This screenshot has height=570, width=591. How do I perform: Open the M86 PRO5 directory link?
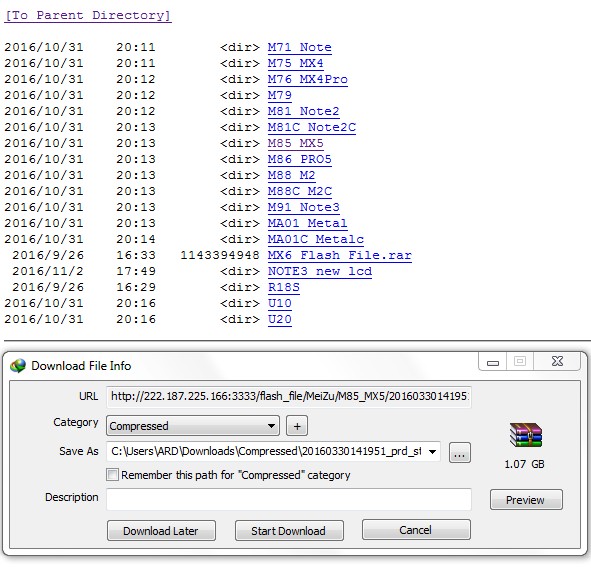pyautogui.click(x=300, y=159)
